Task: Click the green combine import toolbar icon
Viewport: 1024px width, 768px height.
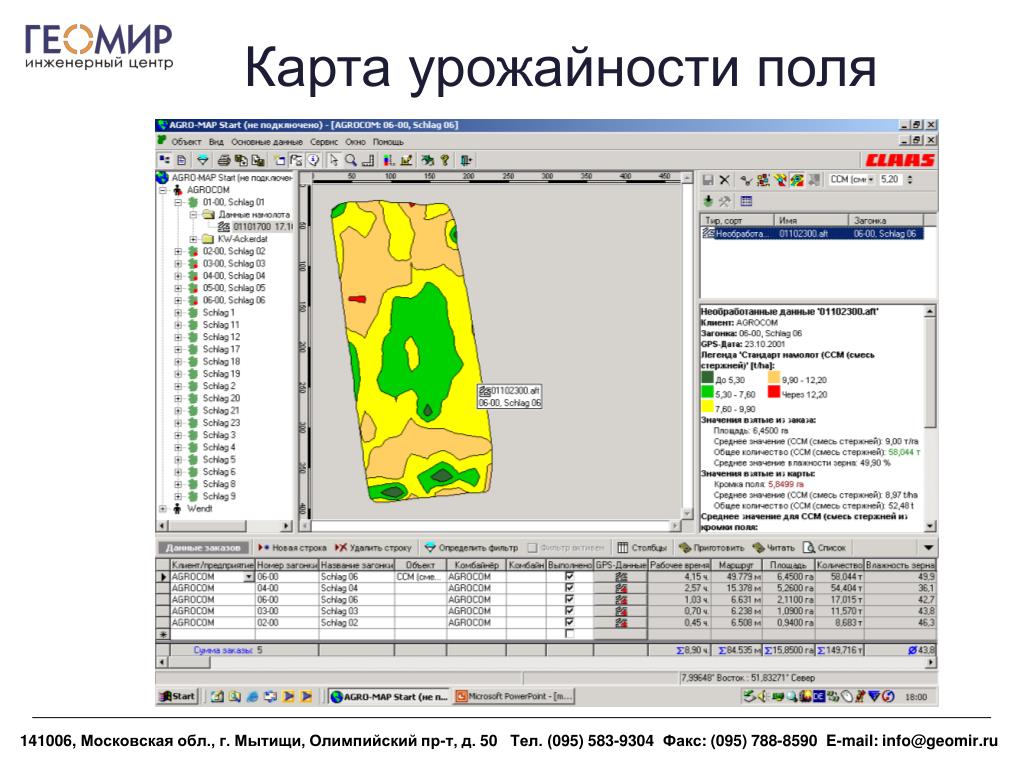Action: [428, 160]
